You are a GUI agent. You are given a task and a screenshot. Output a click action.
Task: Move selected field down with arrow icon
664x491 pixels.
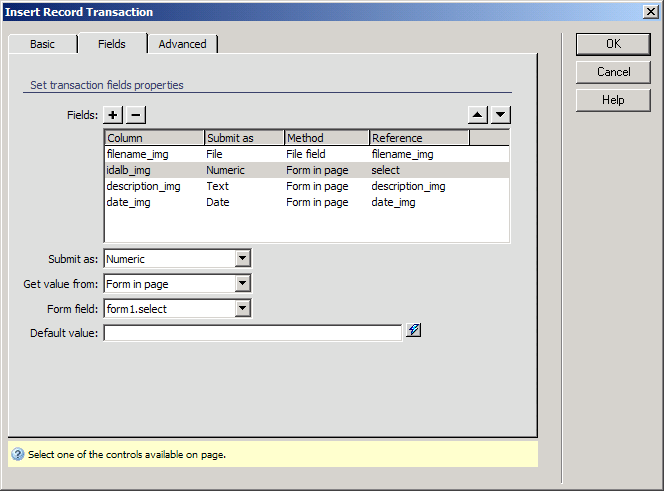(501, 115)
